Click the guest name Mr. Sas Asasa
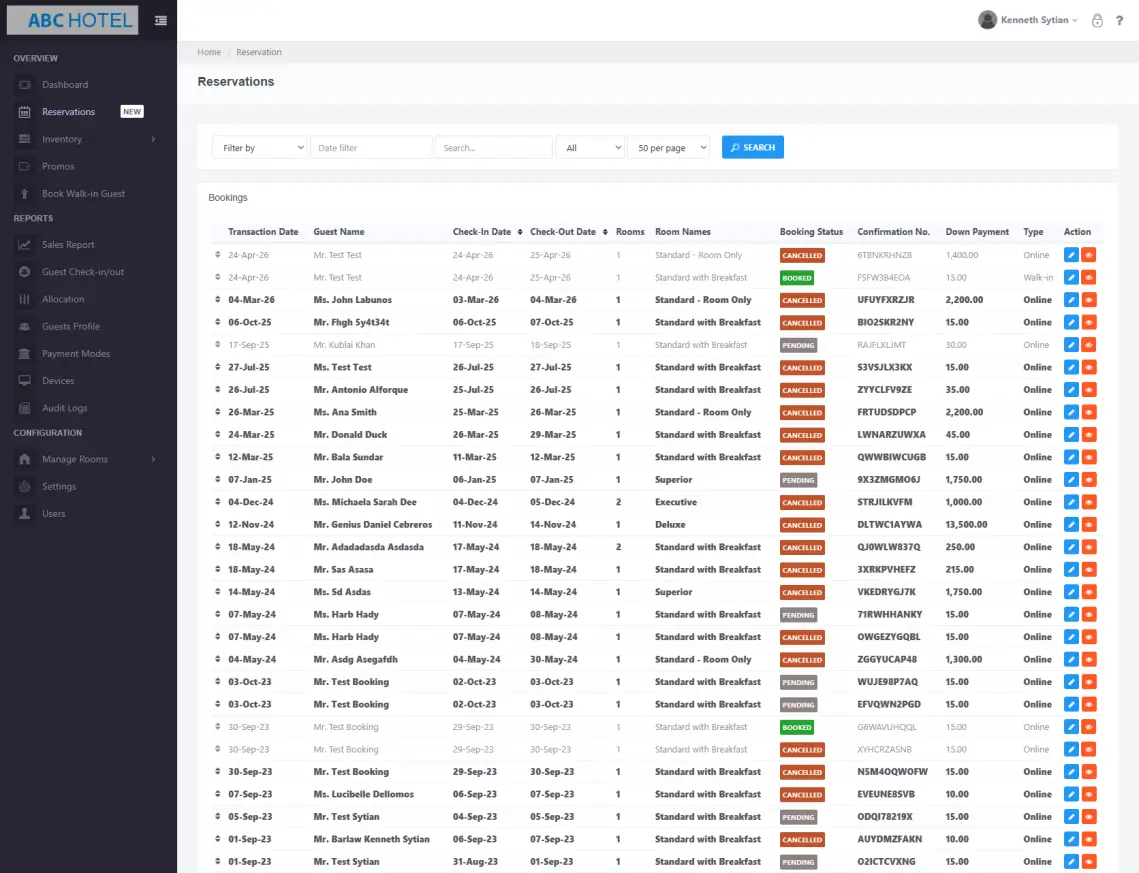The height and width of the screenshot is (873, 1139). coord(343,570)
